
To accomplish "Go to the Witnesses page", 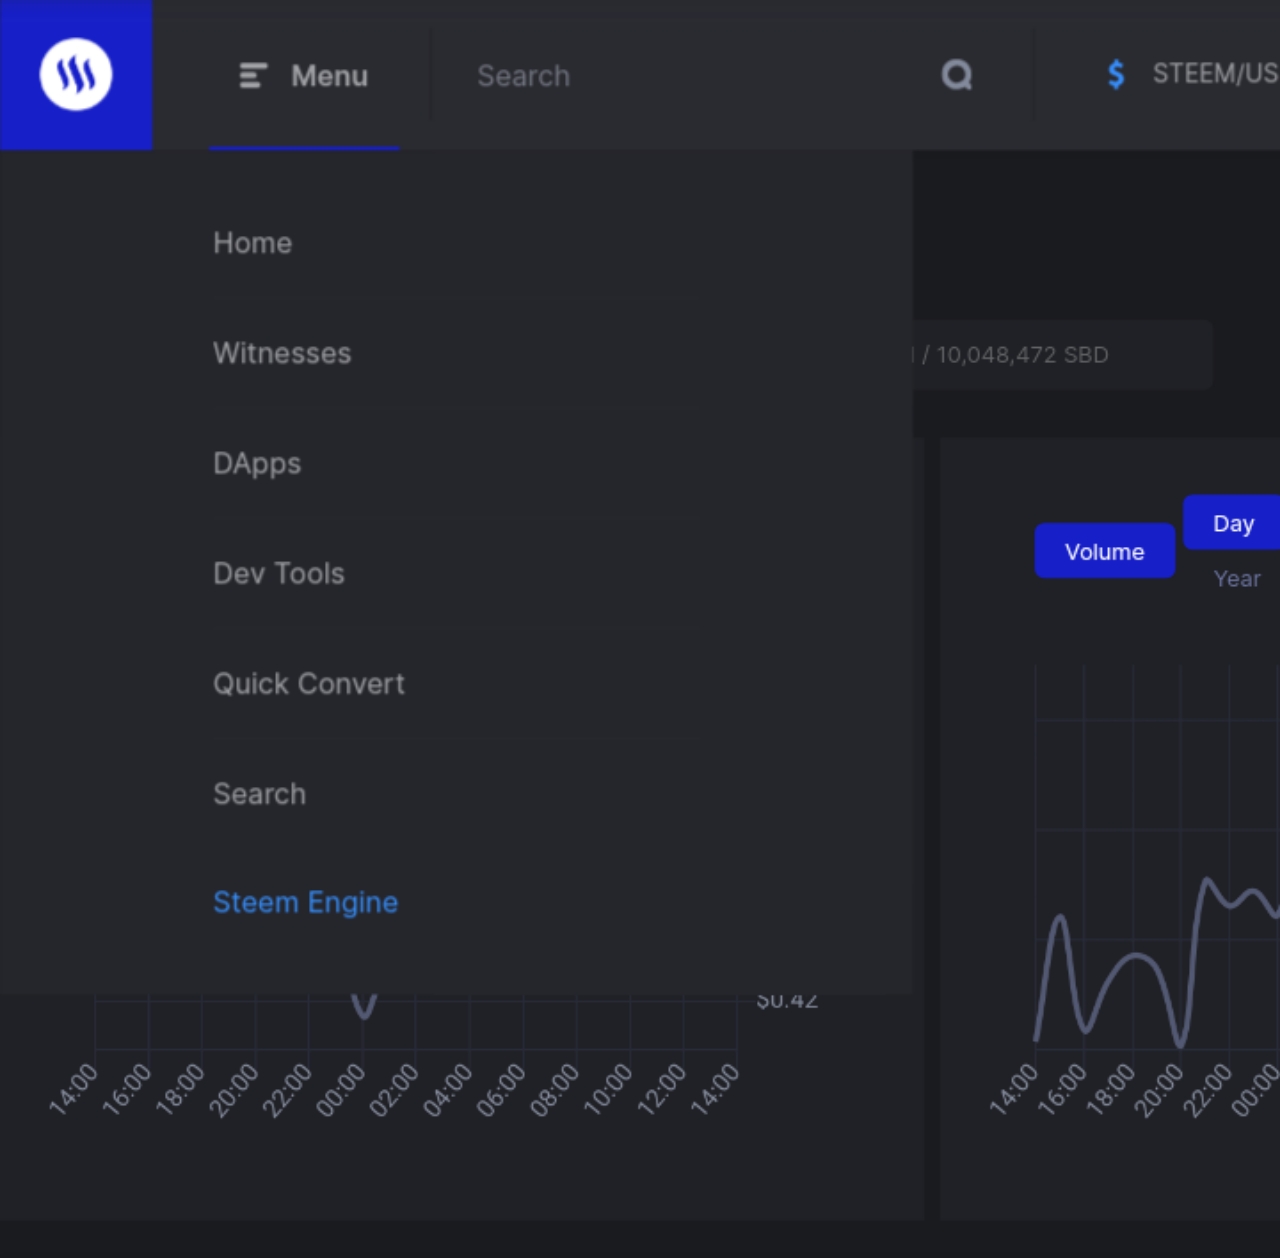I will pyautogui.click(x=282, y=353).
